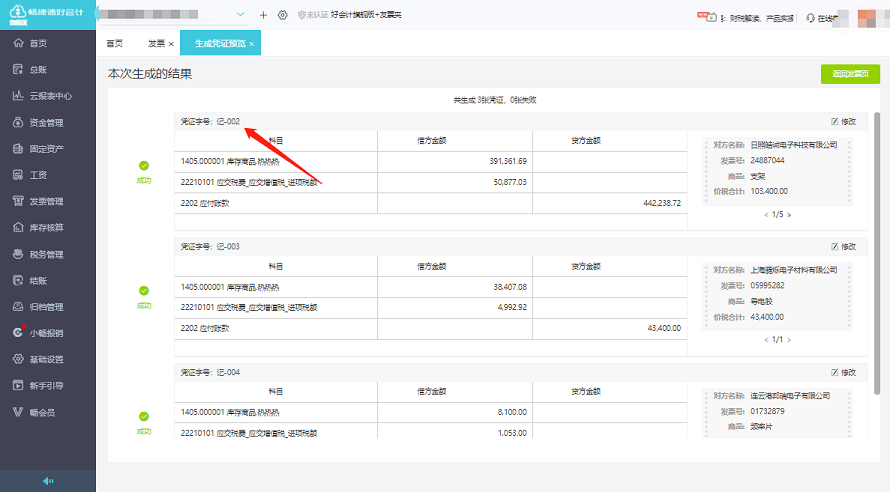
Task: Click 修改 for voucher 记-002
Action: pyautogui.click(x=843, y=121)
